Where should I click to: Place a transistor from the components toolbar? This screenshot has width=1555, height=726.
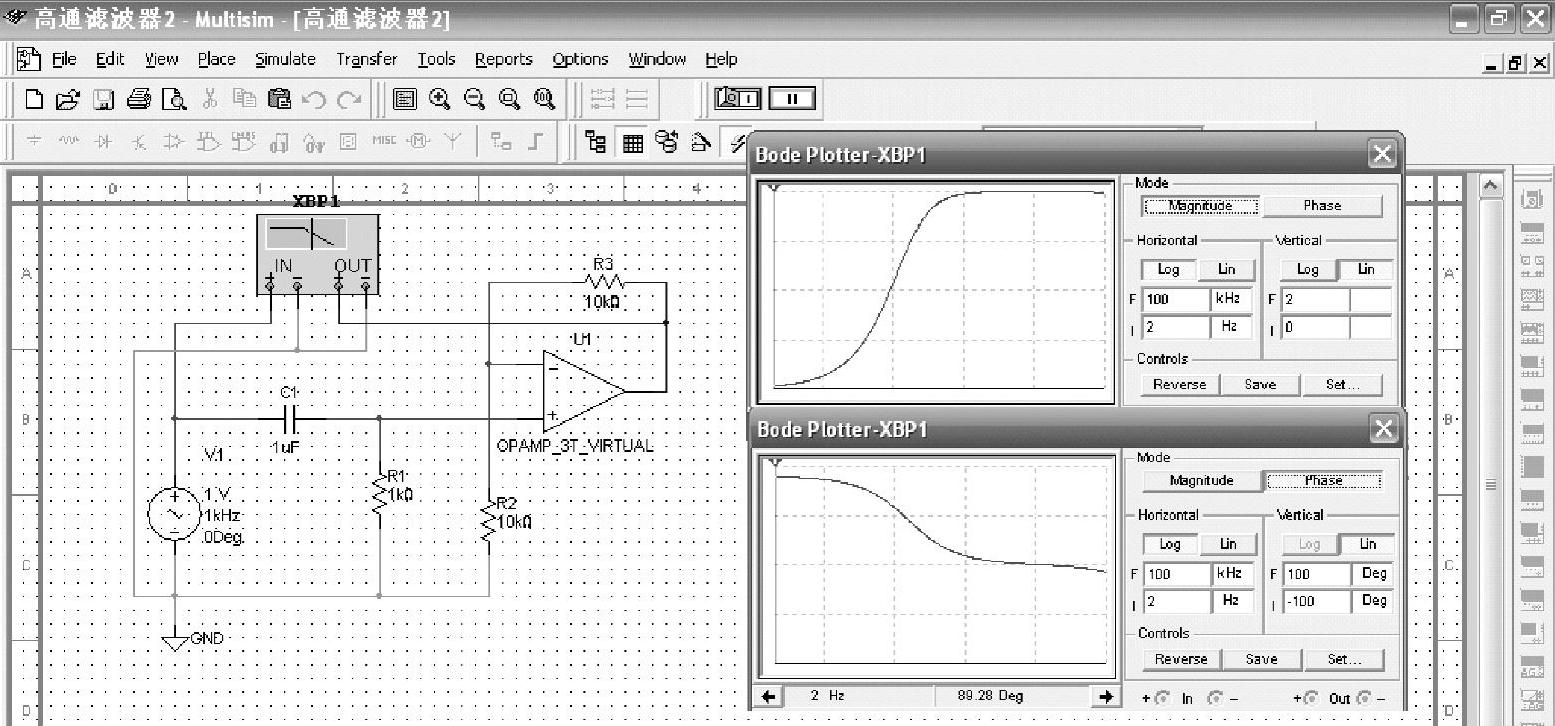[138, 142]
